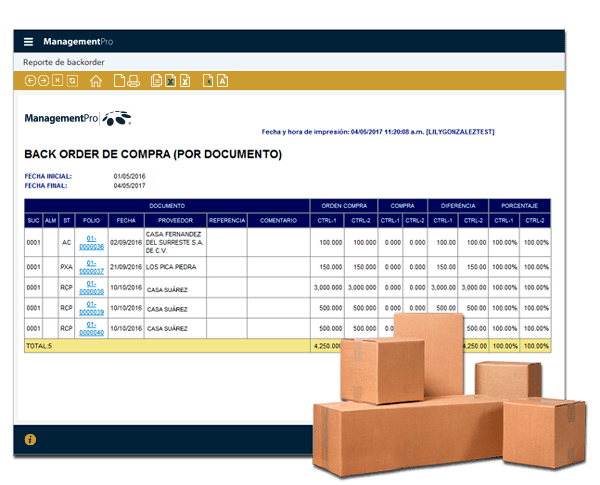Click the PROVEEDOR column header
The width and height of the screenshot is (600, 485).
[x=175, y=220]
